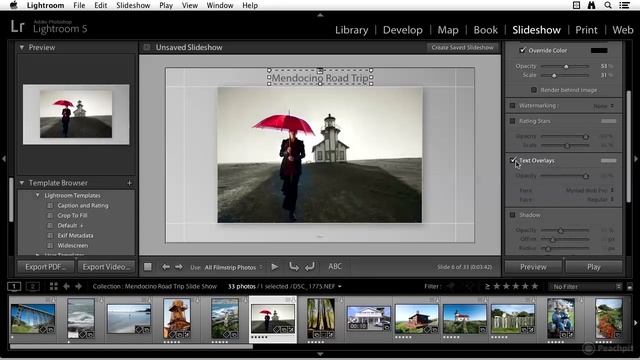Screen dimensions: 640x360
Task: Click the Preview button in right panel
Action: [533, 267]
